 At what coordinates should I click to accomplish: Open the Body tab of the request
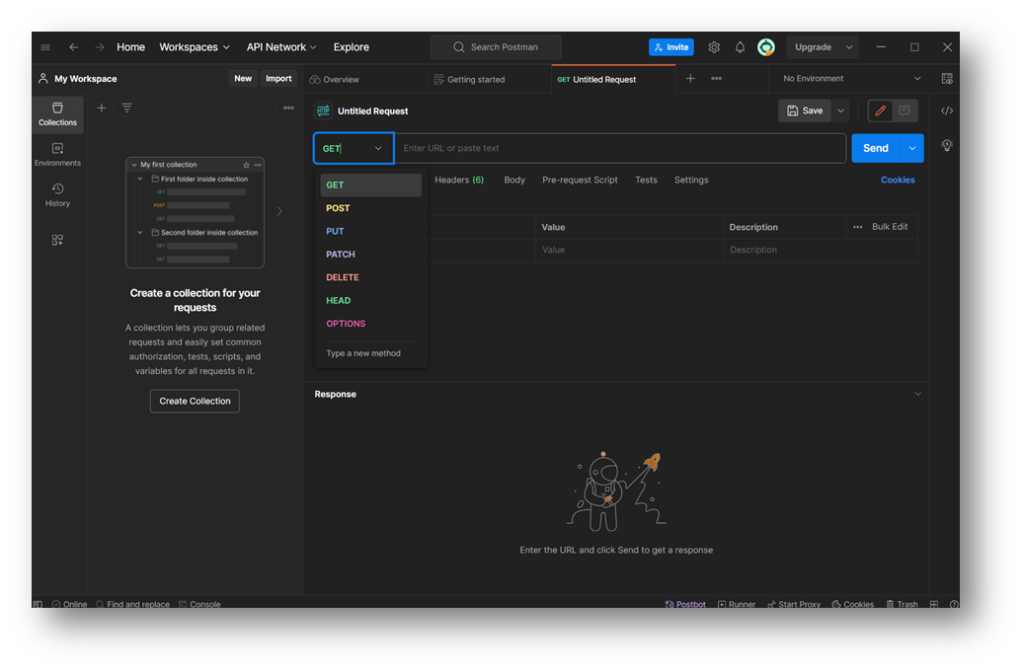(514, 180)
